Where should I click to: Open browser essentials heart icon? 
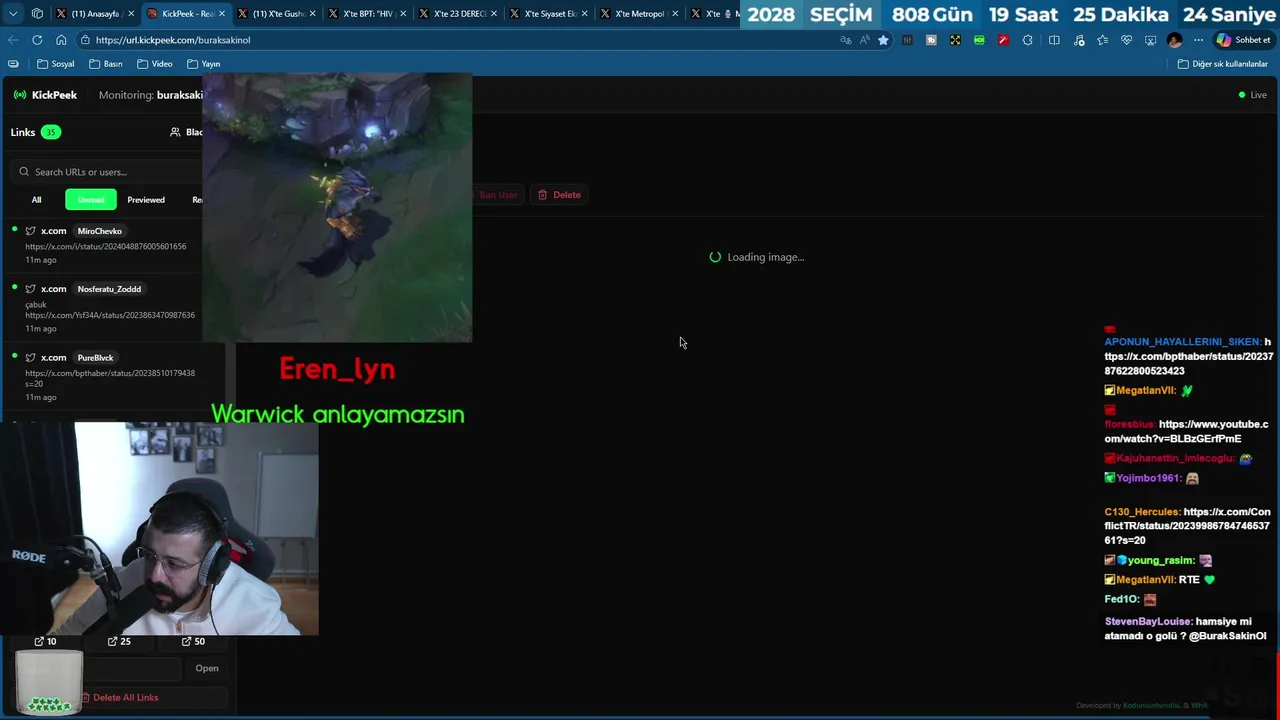tap(1126, 40)
